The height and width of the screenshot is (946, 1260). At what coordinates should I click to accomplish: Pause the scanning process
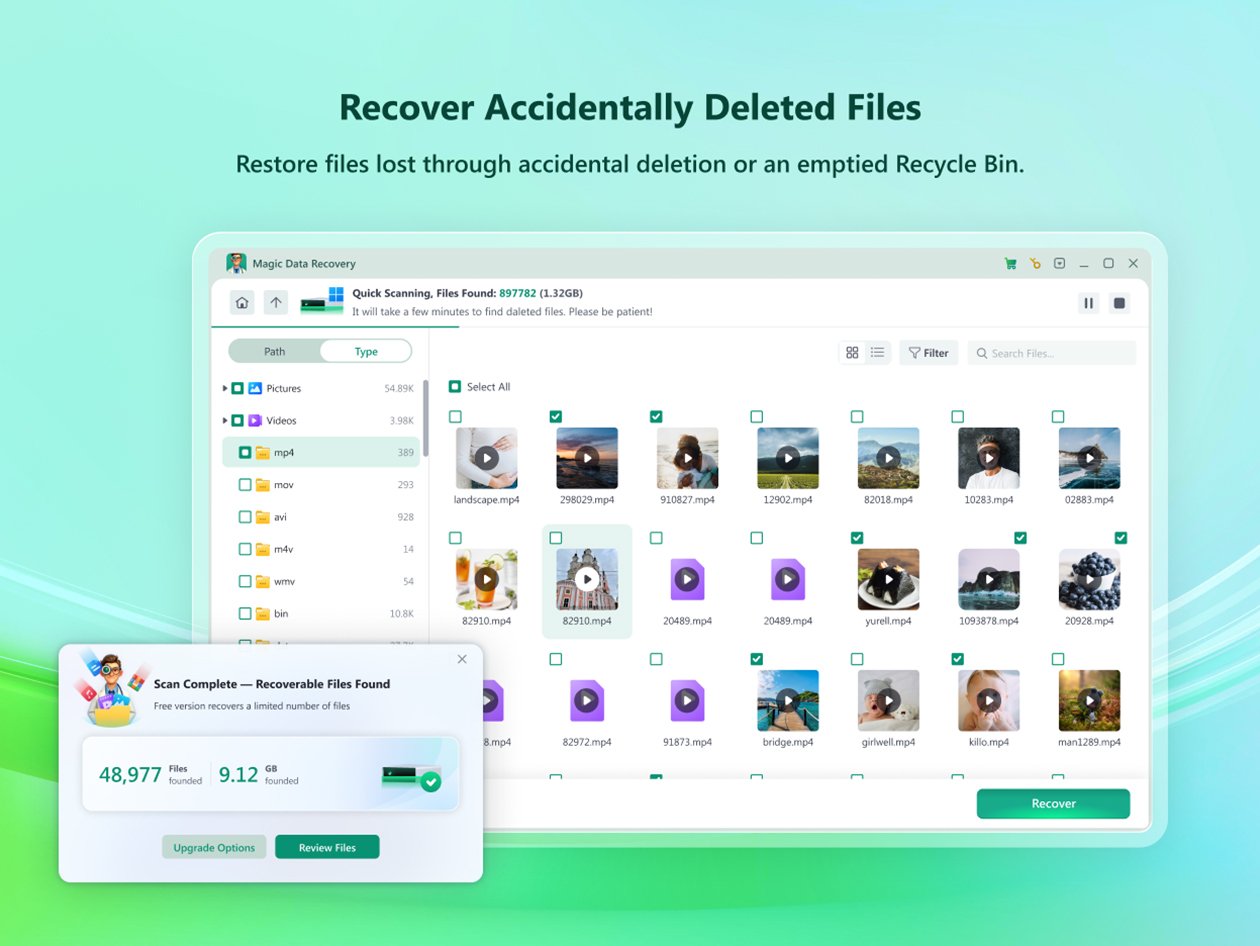click(1089, 303)
